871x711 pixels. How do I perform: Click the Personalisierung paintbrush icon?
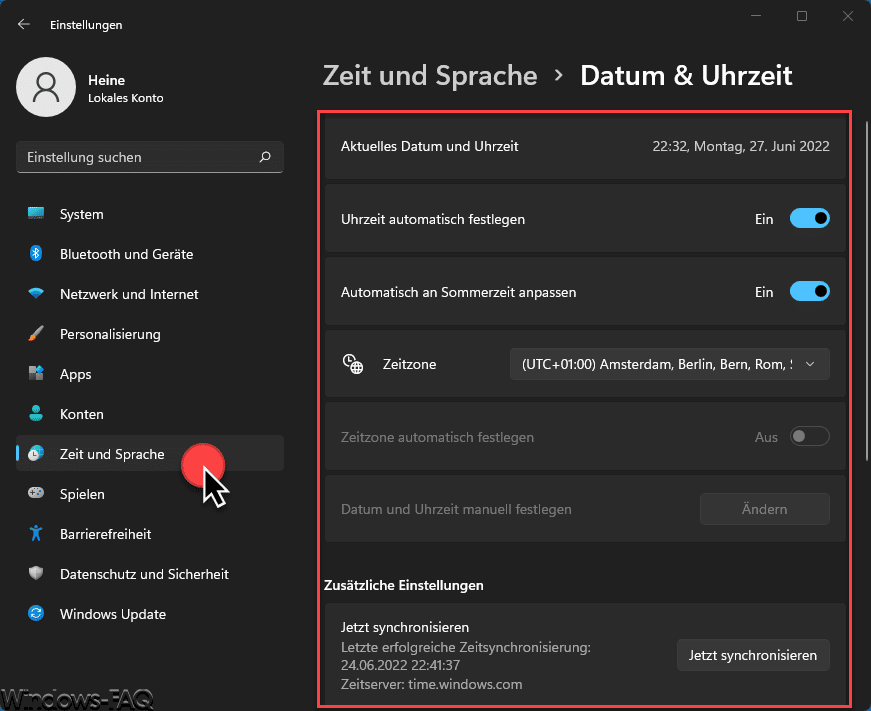36,334
